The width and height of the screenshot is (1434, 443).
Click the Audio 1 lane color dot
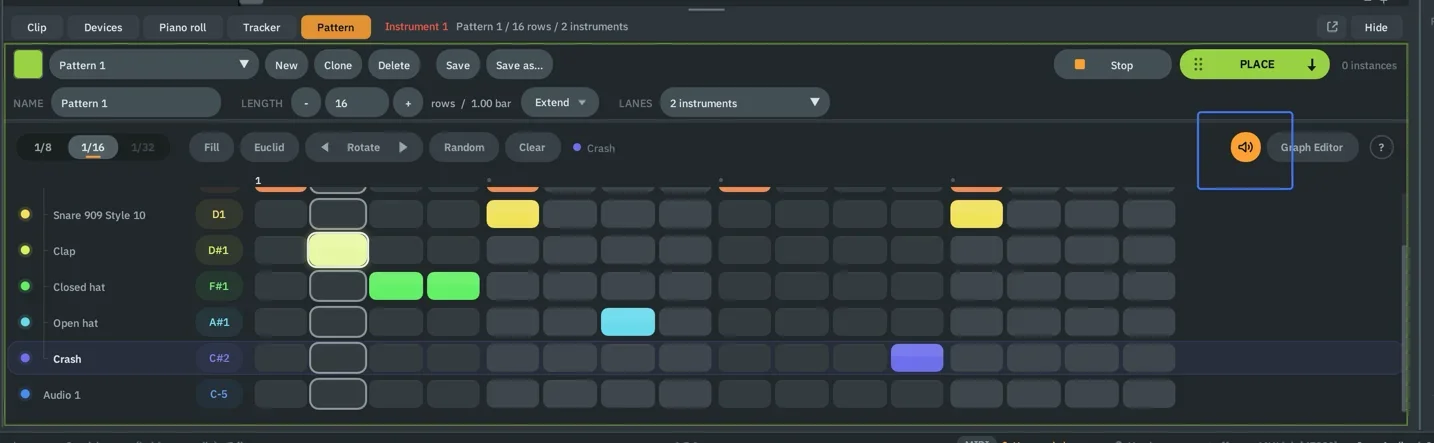click(25, 394)
